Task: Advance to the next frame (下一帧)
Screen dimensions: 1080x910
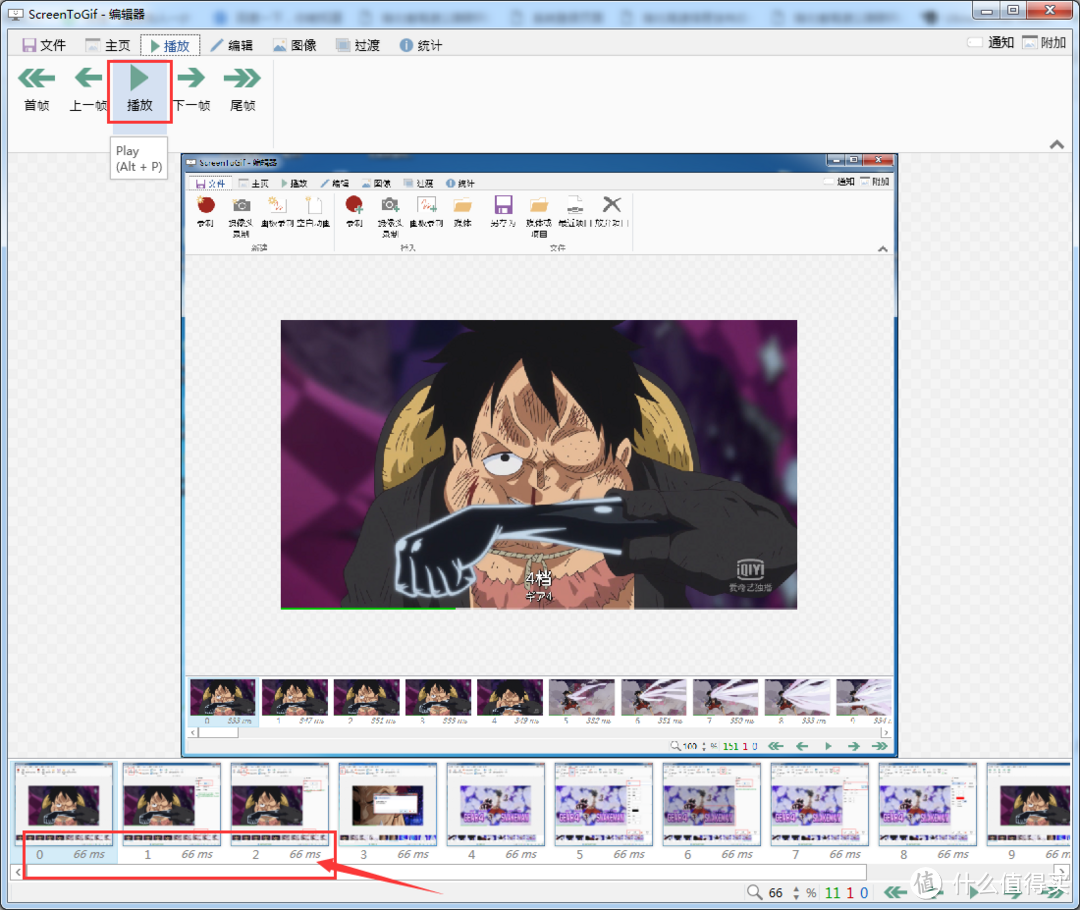Action: coord(191,88)
